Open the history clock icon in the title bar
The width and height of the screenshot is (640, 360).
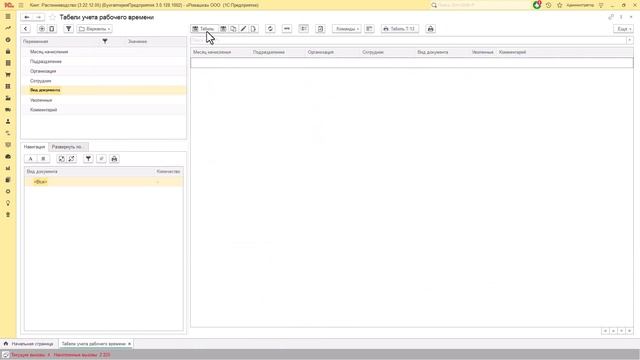click(549, 5)
